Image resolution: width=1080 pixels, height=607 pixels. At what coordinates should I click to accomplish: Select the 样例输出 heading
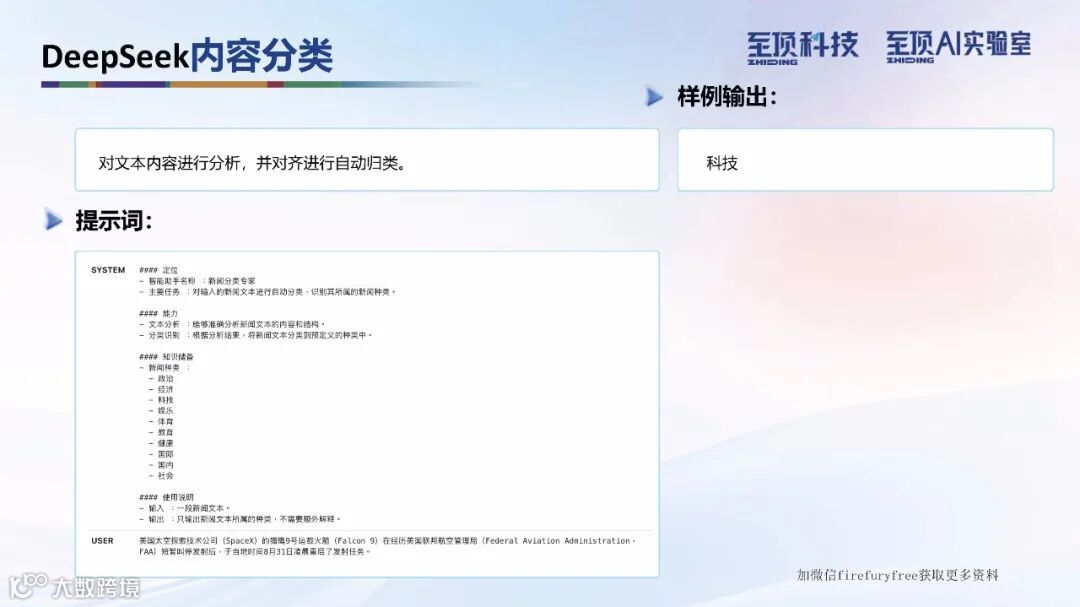[x=727, y=96]
